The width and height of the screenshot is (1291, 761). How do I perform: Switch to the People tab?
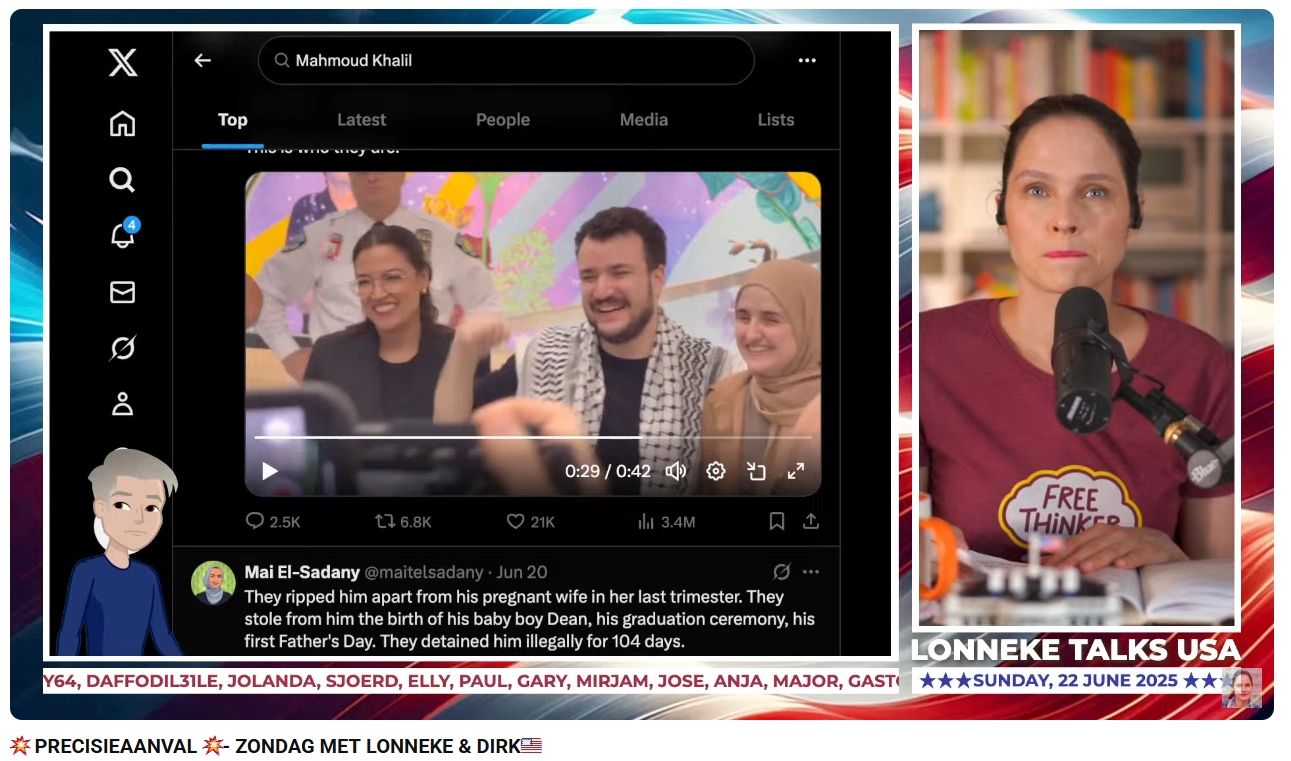point(503,120)
